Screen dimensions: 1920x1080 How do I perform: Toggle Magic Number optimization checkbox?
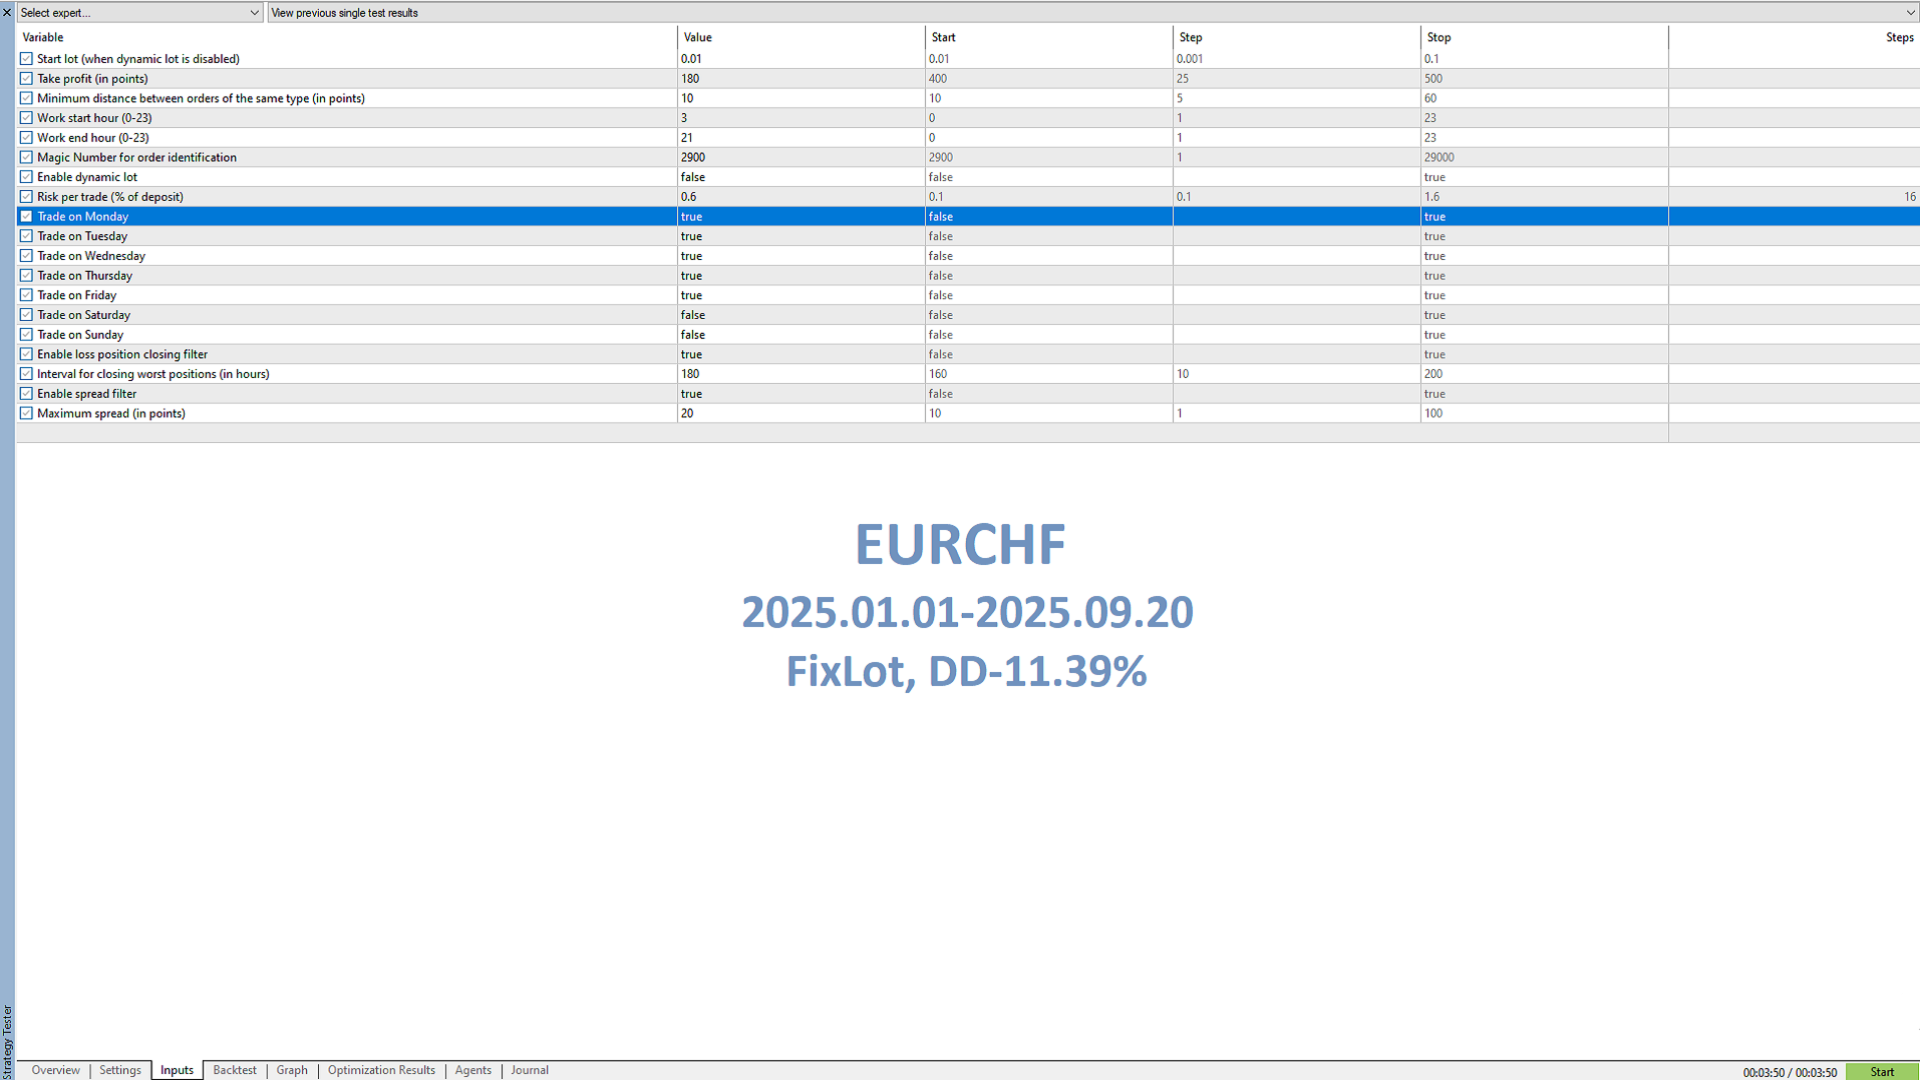click(x=27, y=158)
